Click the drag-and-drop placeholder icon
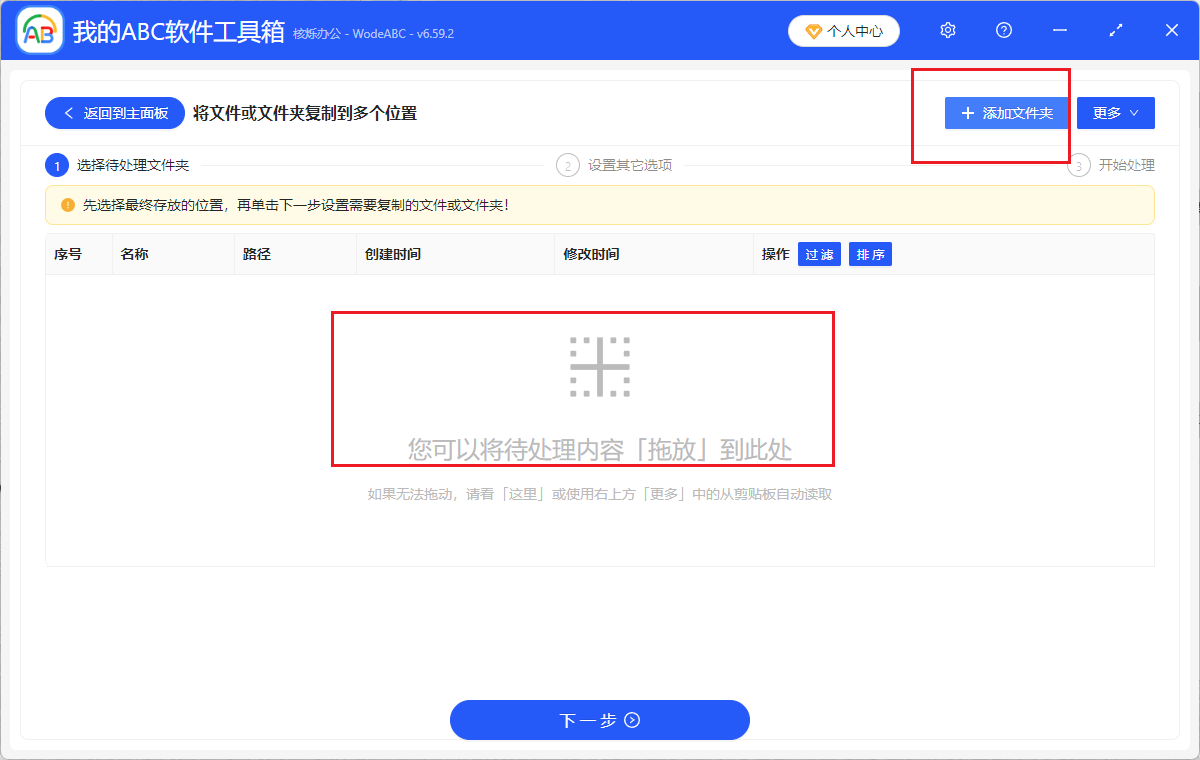This screenshot has height=760, width=1200. point(600,368)
